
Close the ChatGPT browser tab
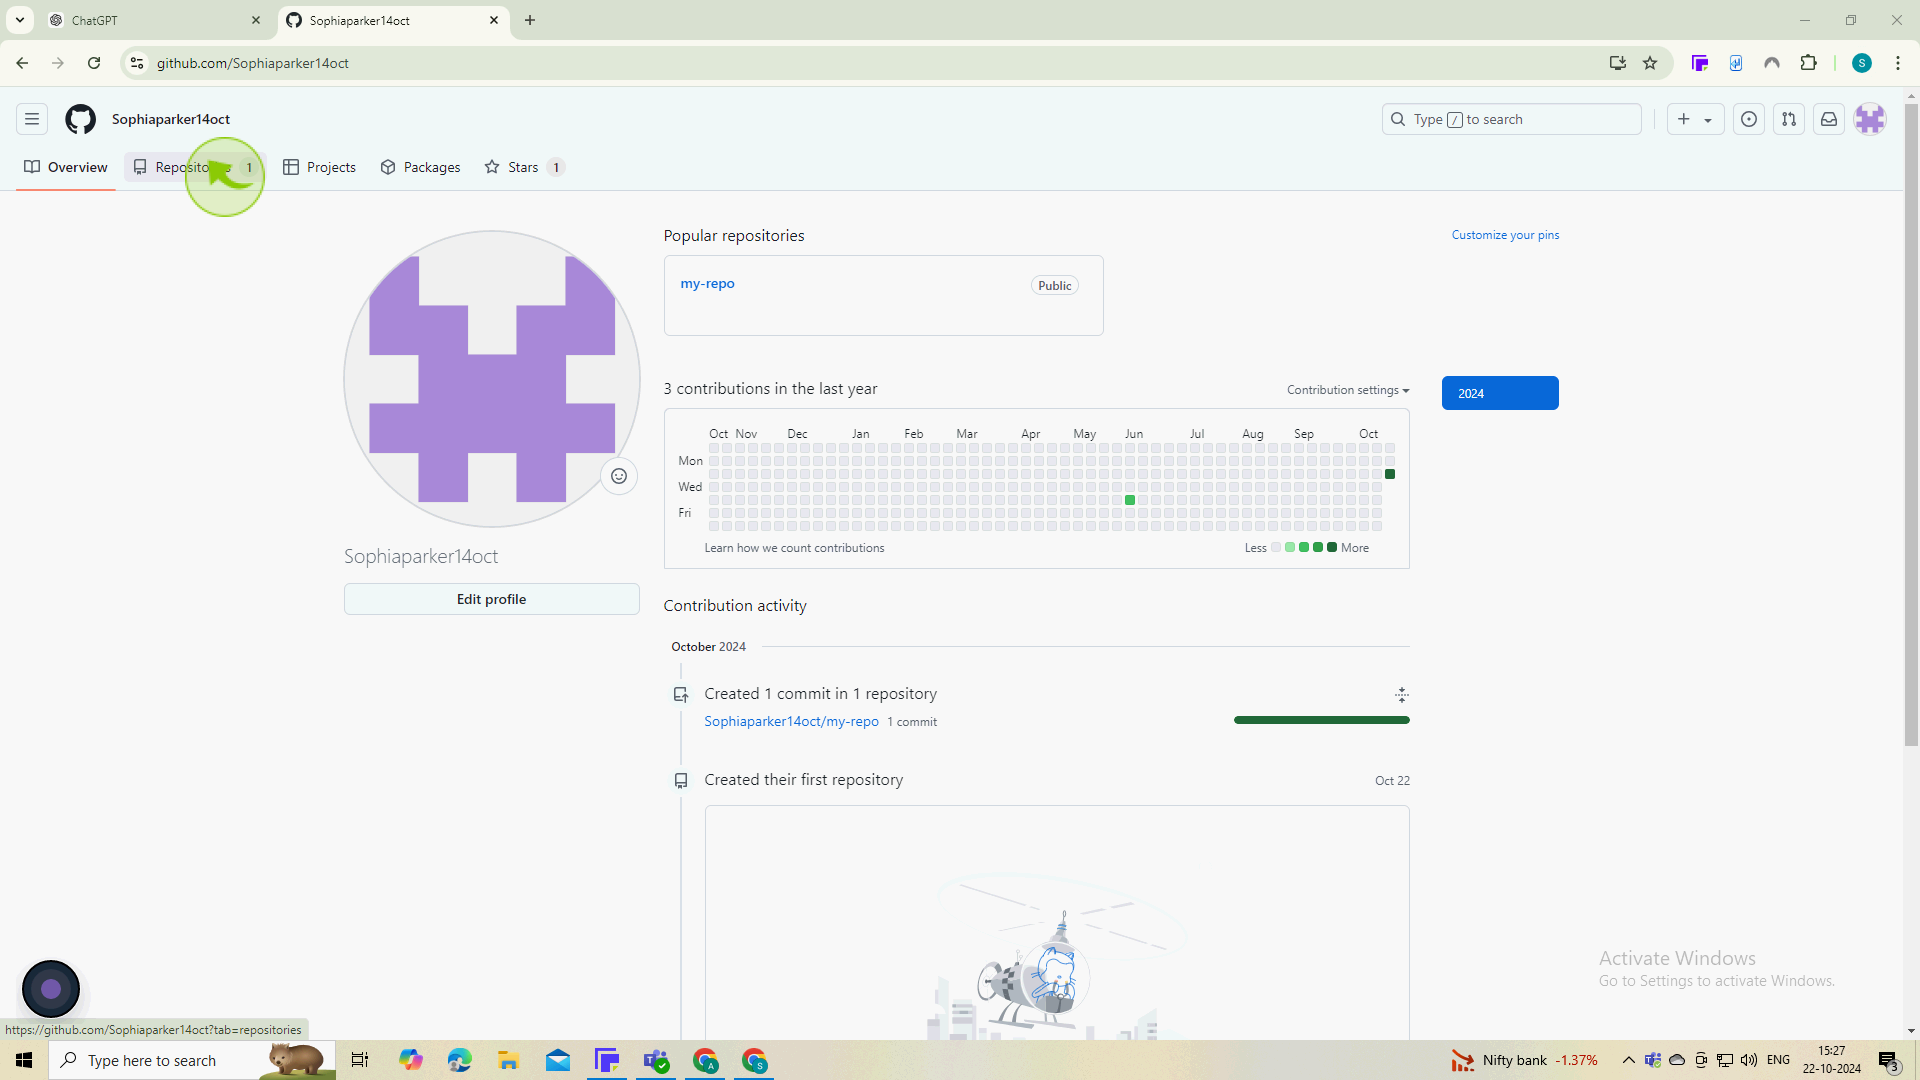coord(256,20)
